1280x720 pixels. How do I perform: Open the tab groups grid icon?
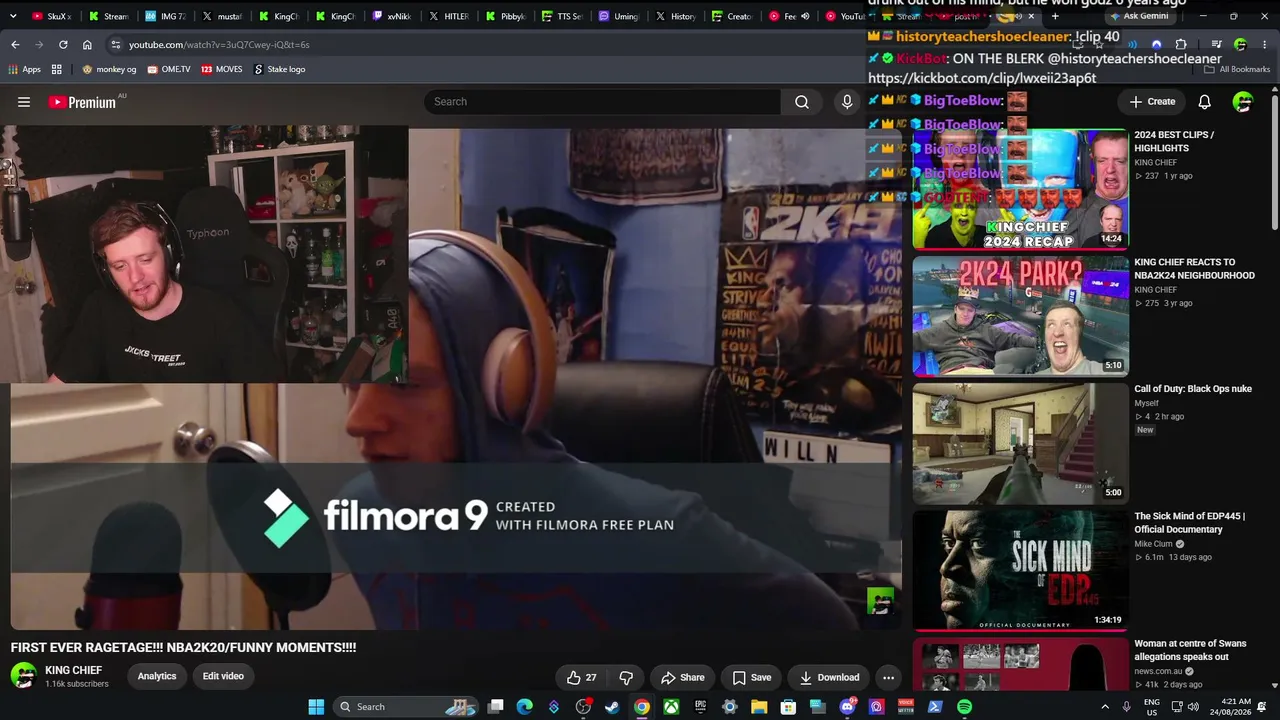tap(57, 69)
